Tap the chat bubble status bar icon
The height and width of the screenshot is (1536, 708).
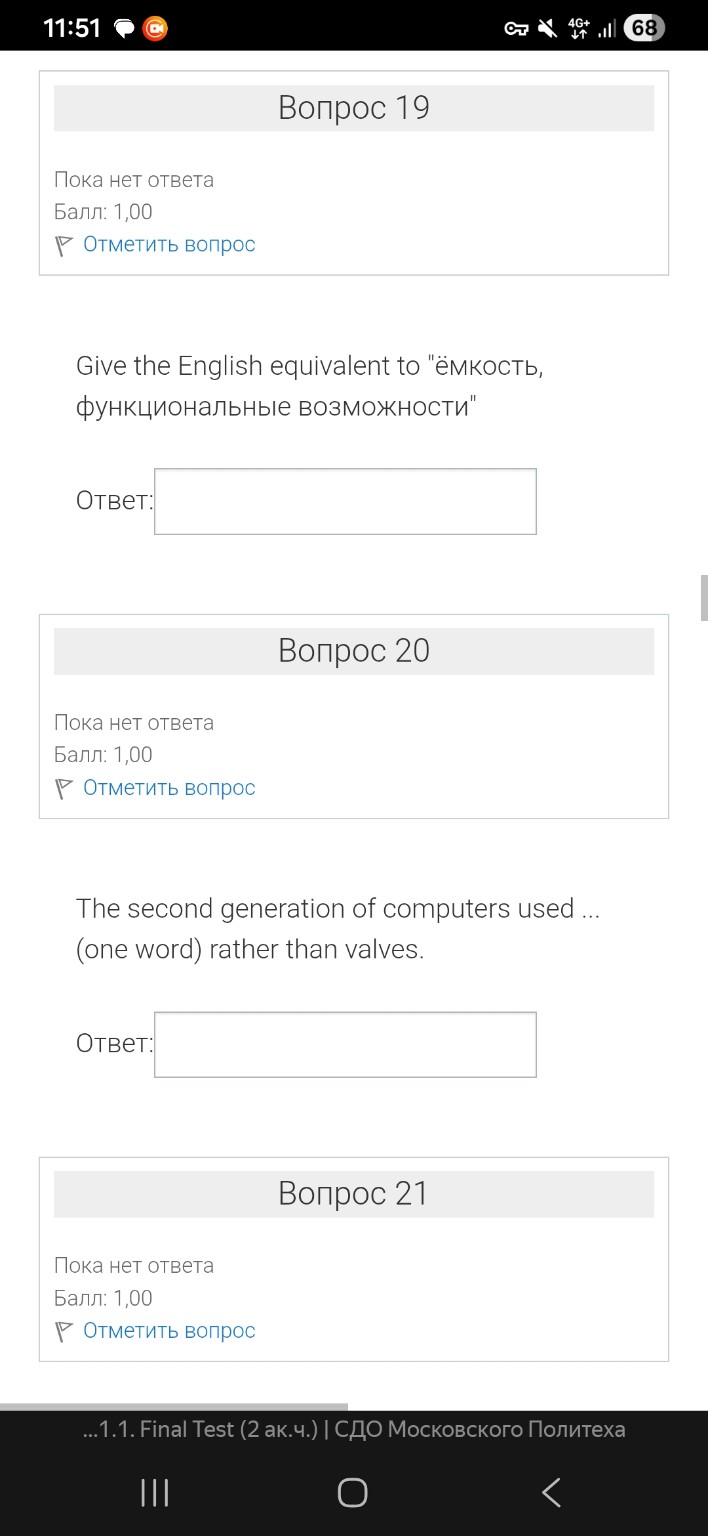pos(125,29)
